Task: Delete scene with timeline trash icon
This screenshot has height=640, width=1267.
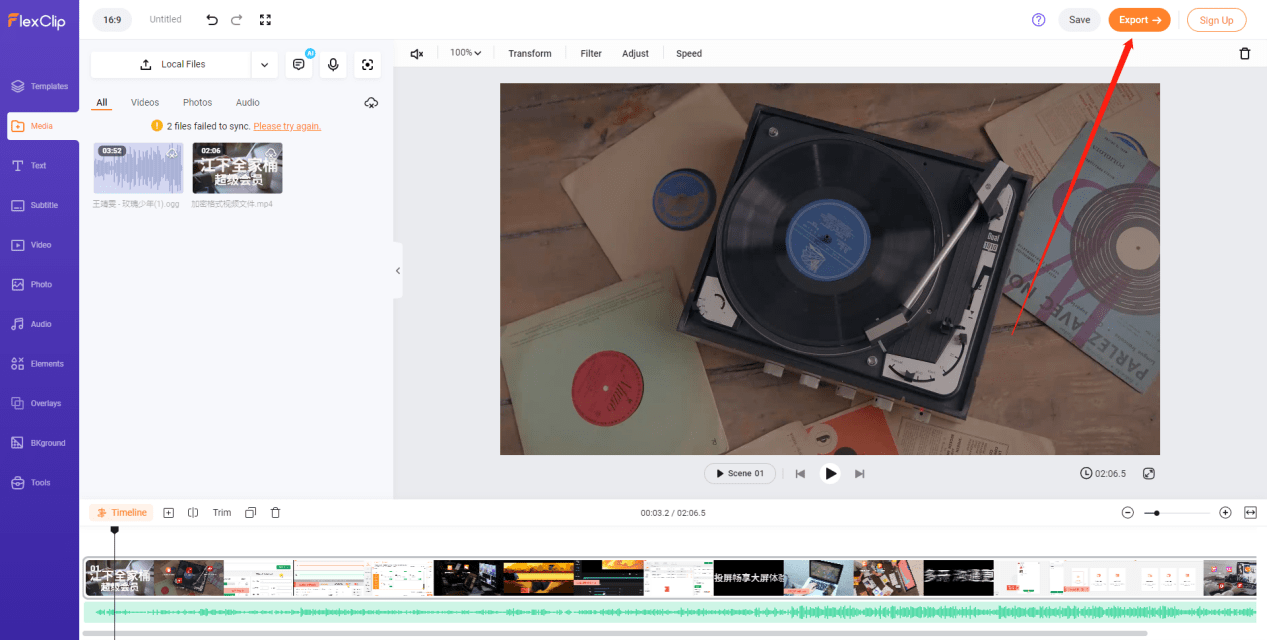Action: (x=276, y=513)
